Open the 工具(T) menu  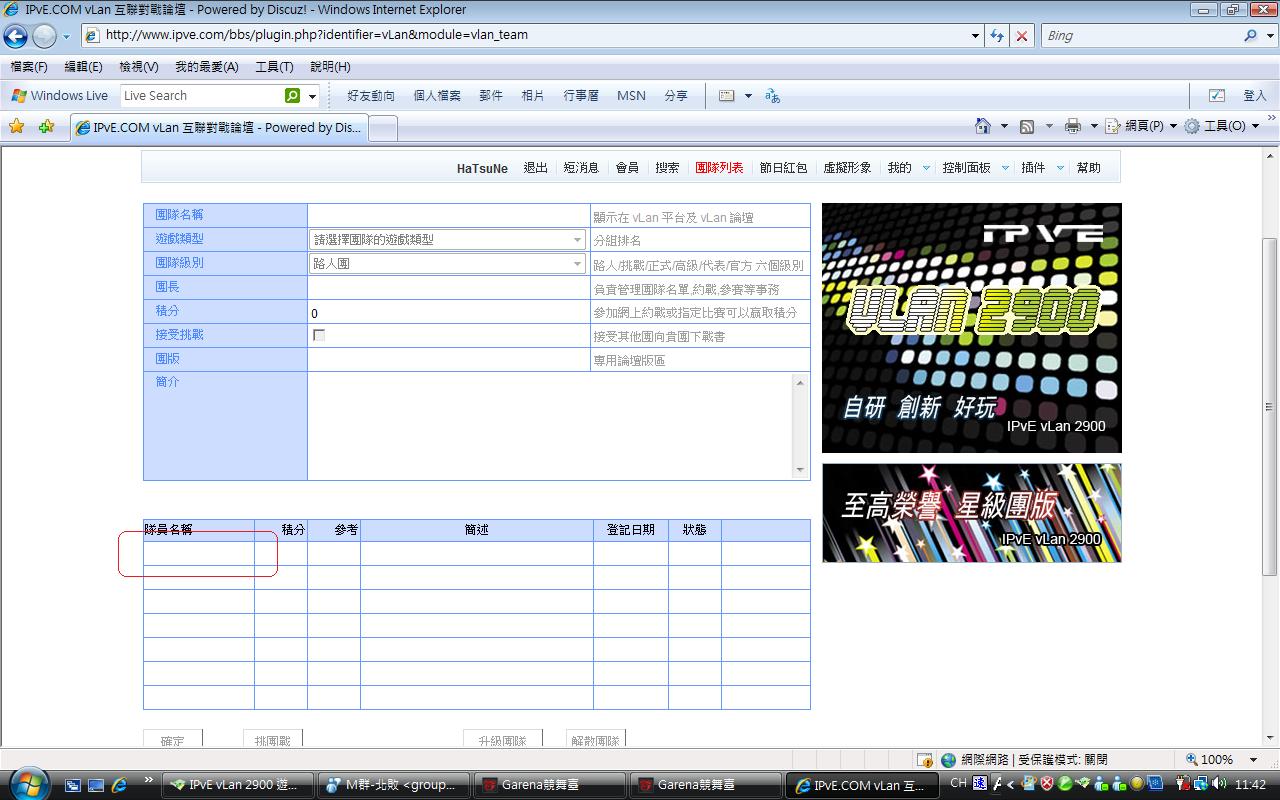[x=274, y=67]
